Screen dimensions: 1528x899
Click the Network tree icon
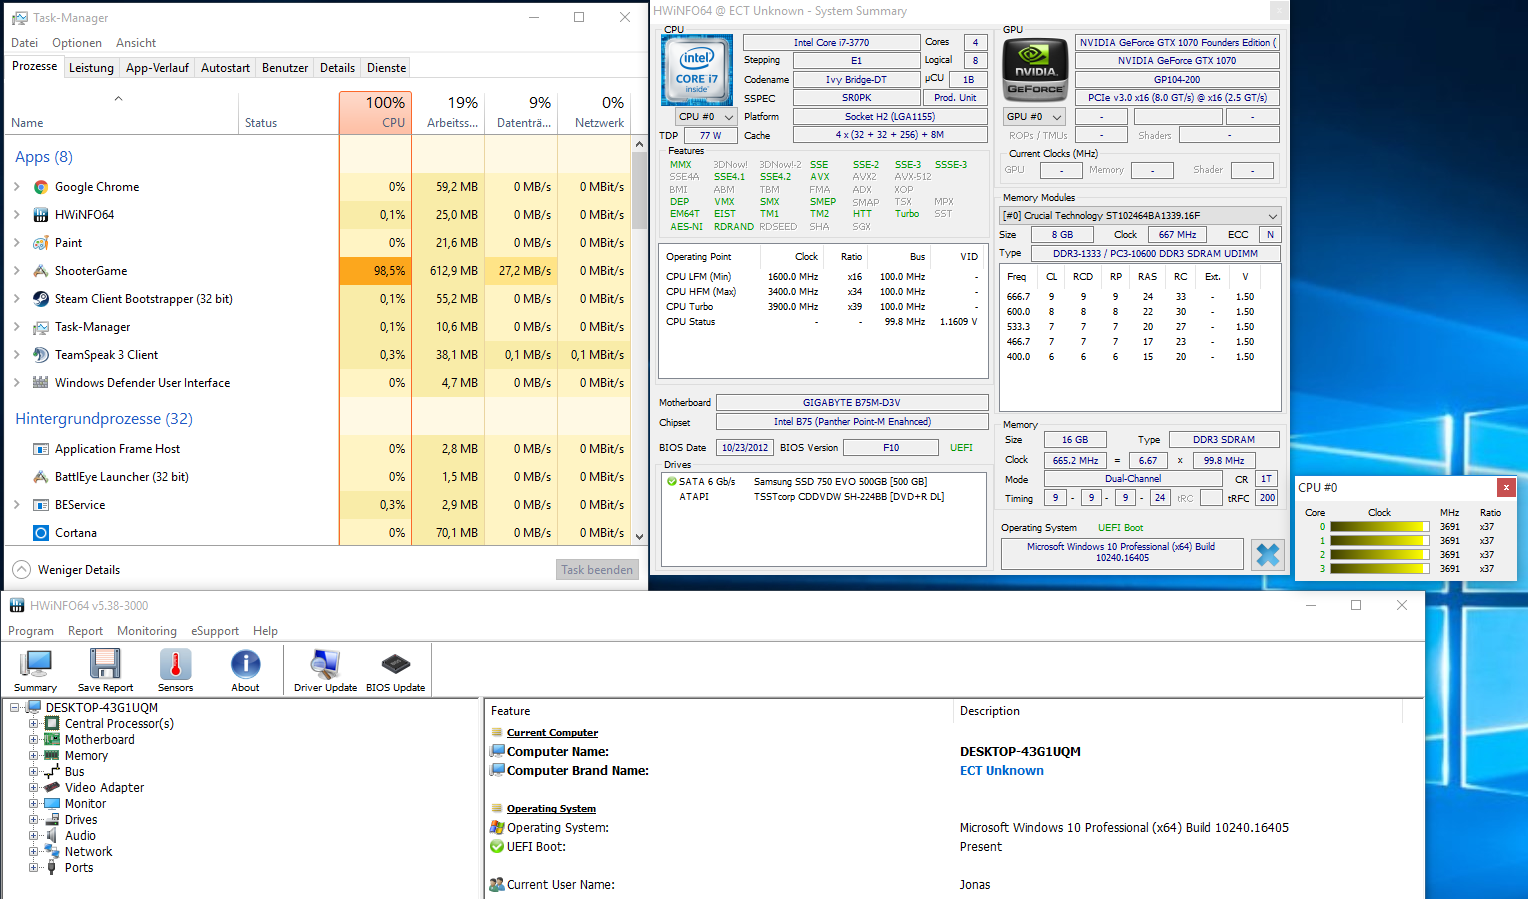(52, 852)
